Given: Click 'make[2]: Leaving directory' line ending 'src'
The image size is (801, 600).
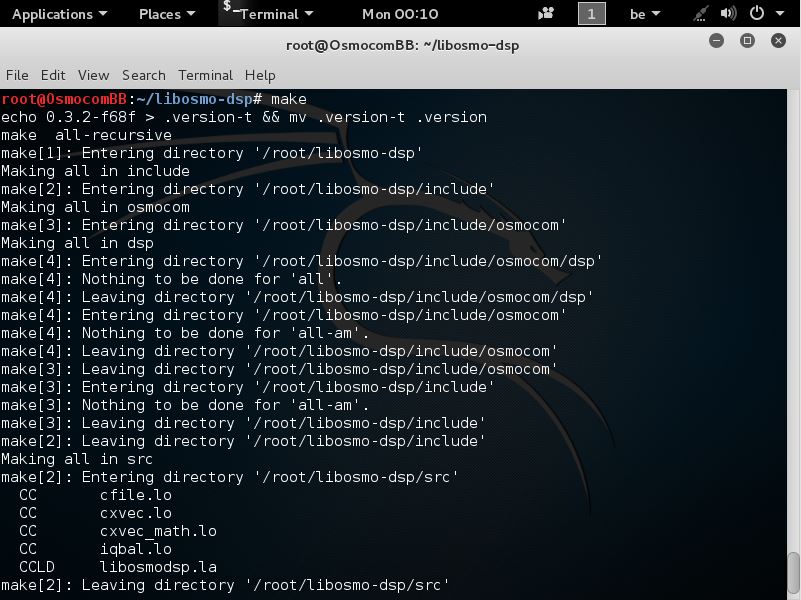Looking at the screenshot, I should pos(225,585).
